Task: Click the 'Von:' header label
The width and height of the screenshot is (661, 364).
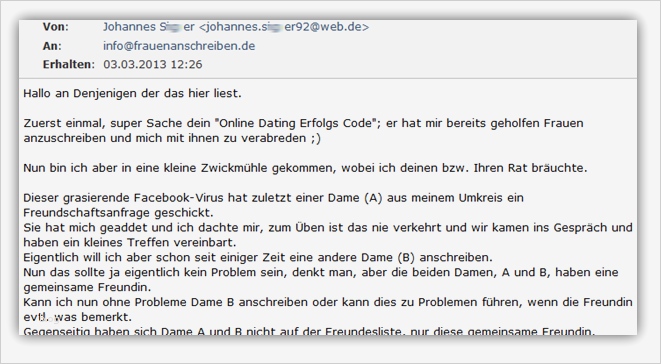Action: point(55,27)
